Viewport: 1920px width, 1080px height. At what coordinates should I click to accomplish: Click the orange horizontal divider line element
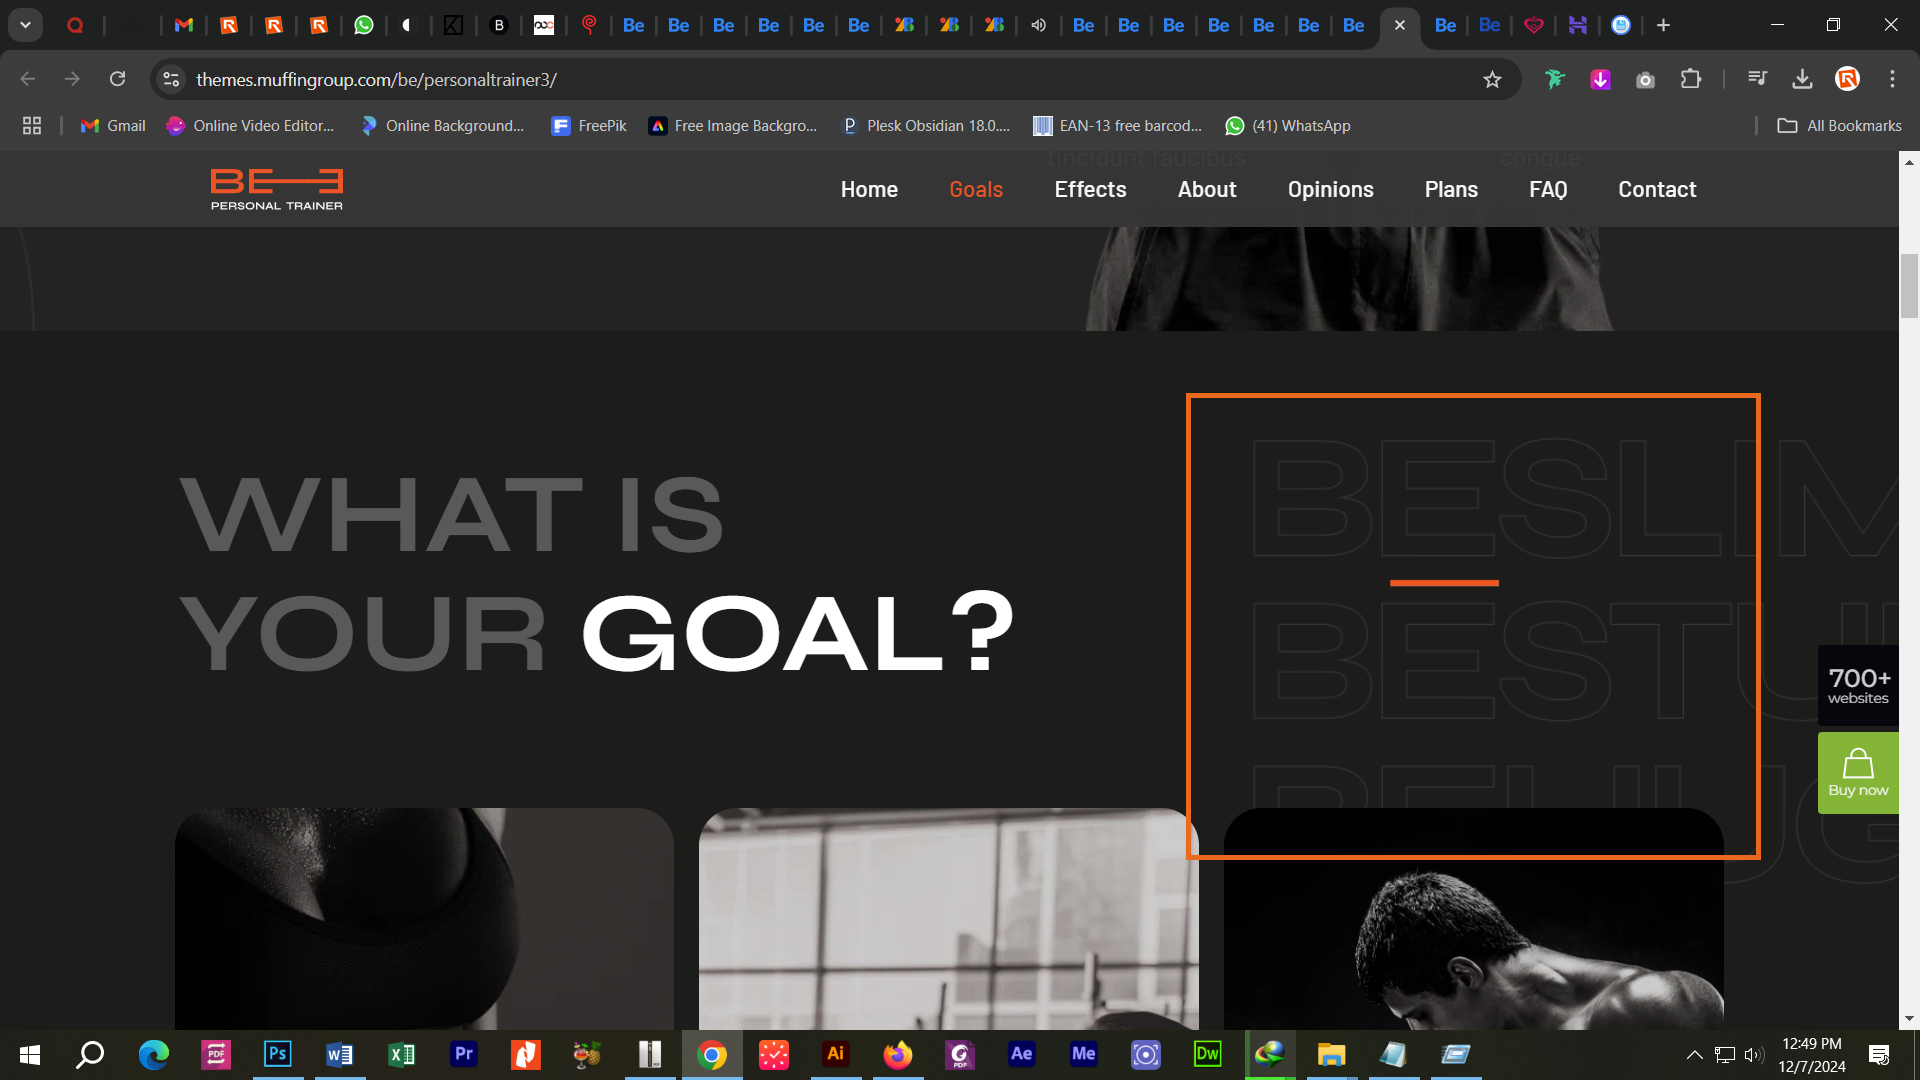[1445, 580]
